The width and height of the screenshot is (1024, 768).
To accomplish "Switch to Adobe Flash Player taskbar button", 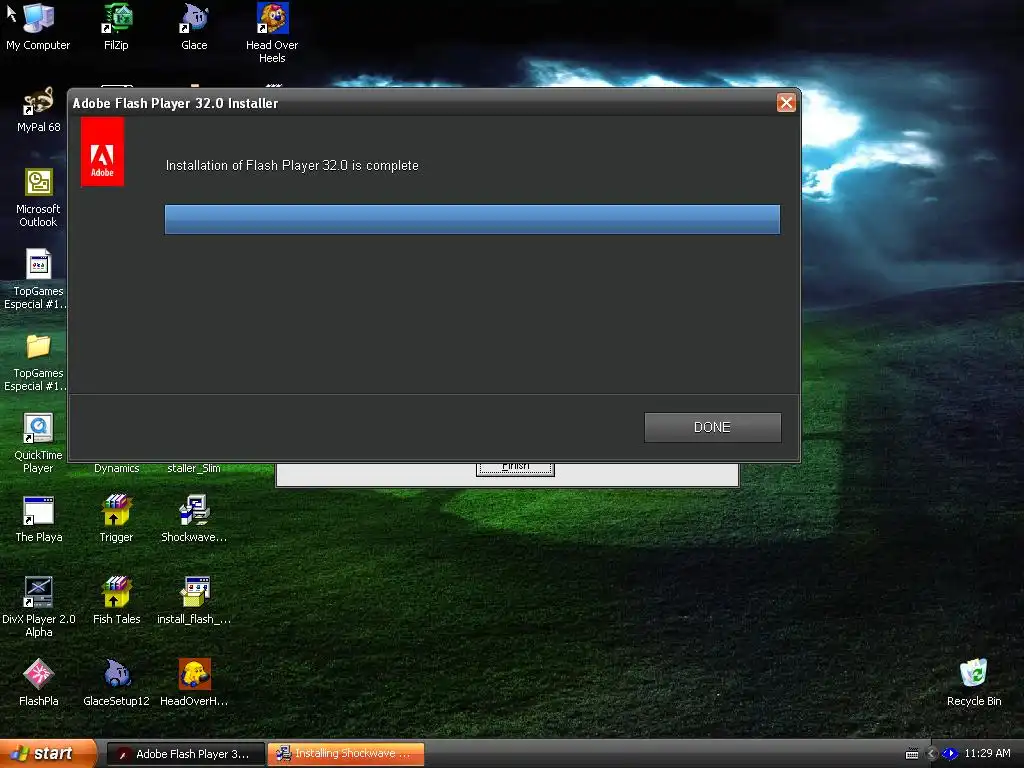I will (x=186, y=754).
